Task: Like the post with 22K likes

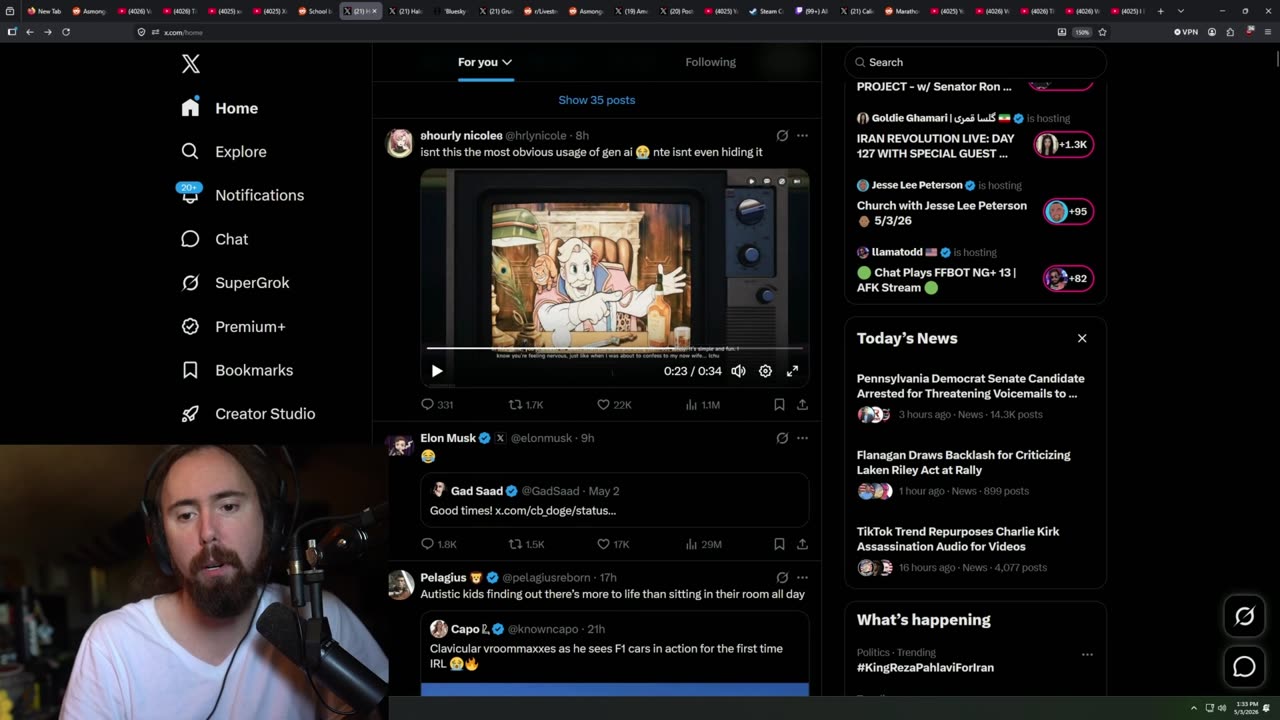Action: 614,405
